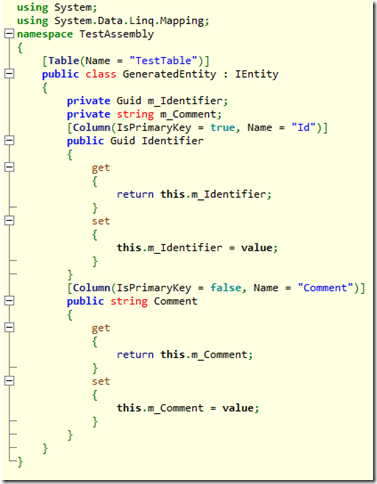The width and height of the screenshot is (377, 484).
Task: Click the Table attribute name
Action: [64, 61]
